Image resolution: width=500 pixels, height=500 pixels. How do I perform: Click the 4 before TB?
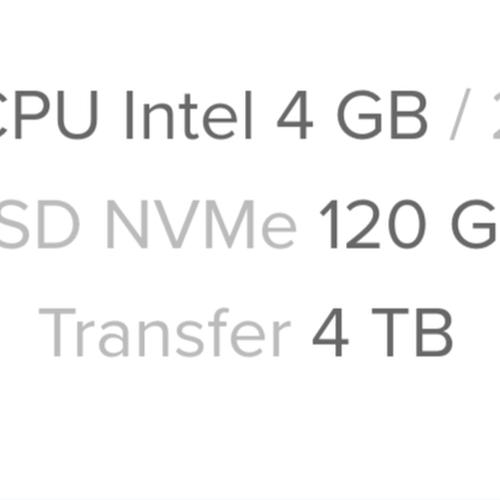coord(330,332)
